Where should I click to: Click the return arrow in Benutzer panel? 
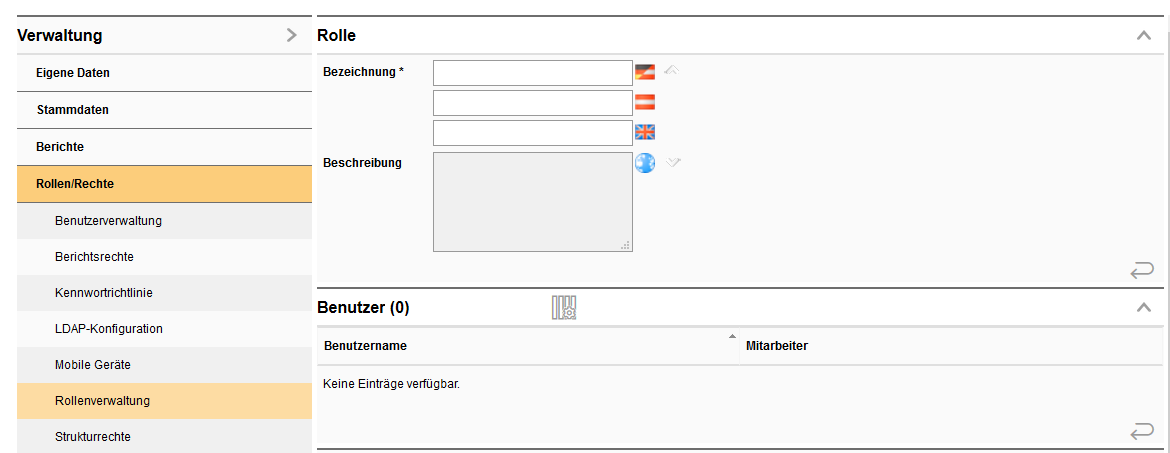point(1141,431)
